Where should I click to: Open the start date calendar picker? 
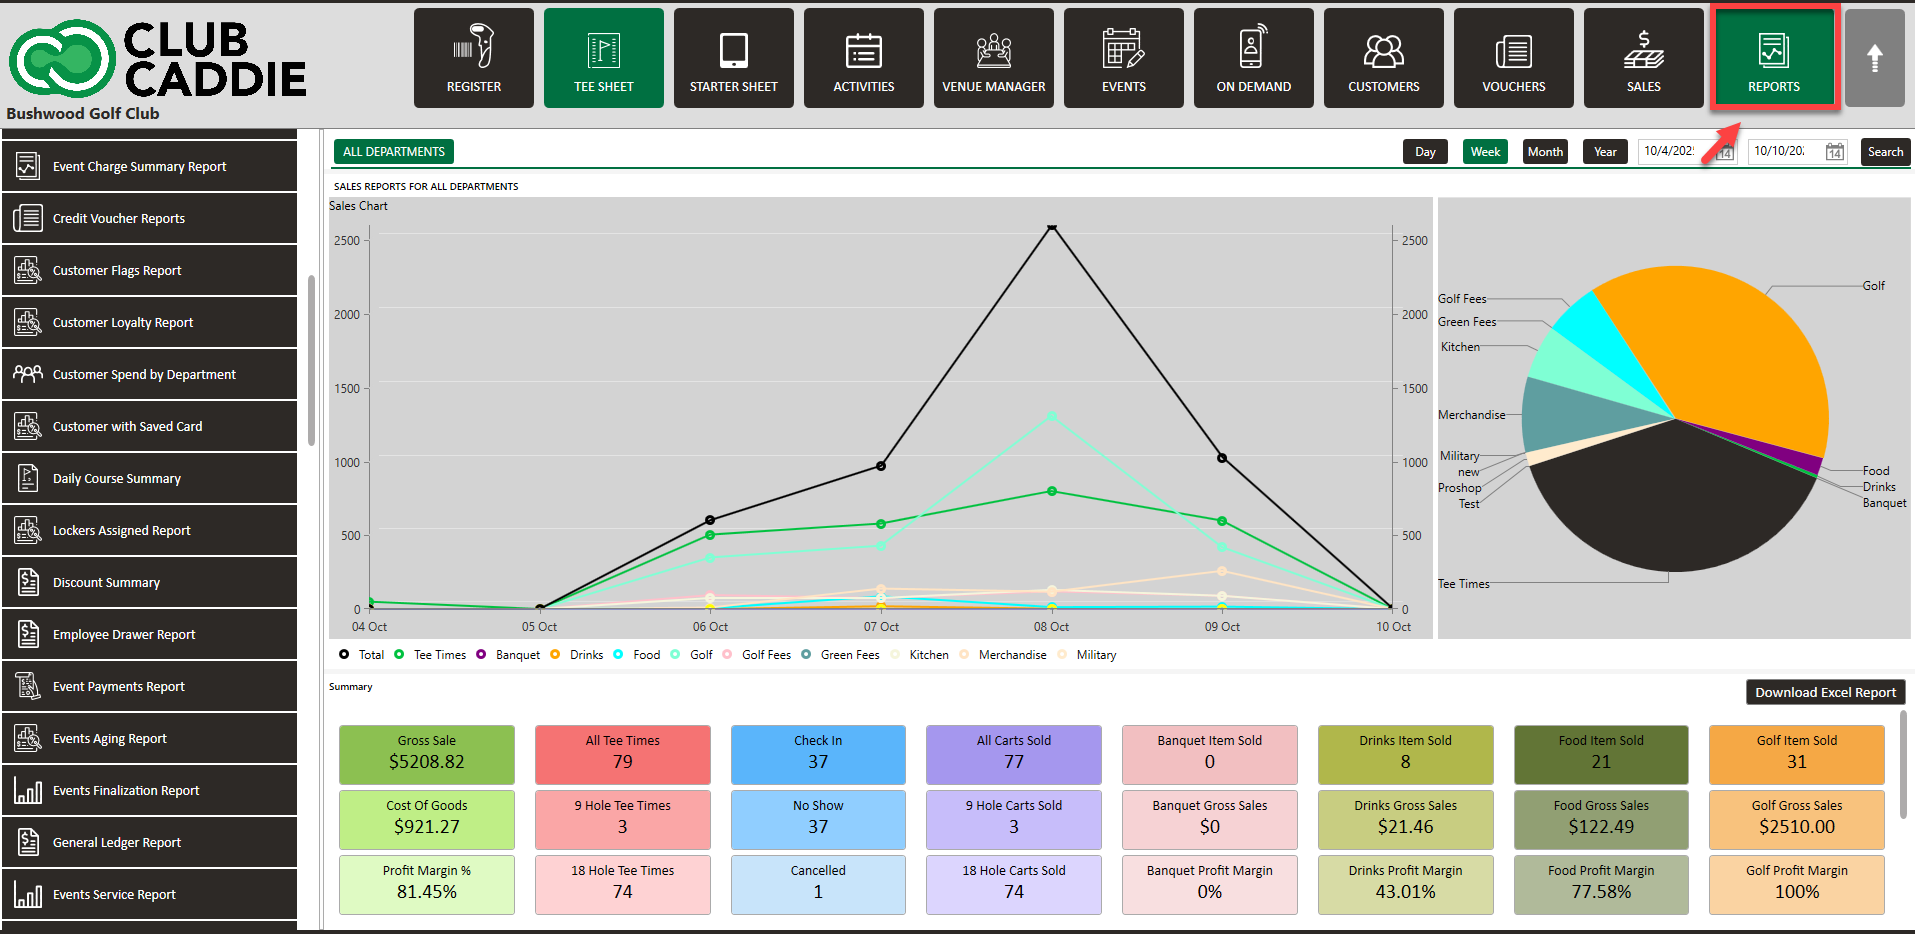tap(1724, 152)
